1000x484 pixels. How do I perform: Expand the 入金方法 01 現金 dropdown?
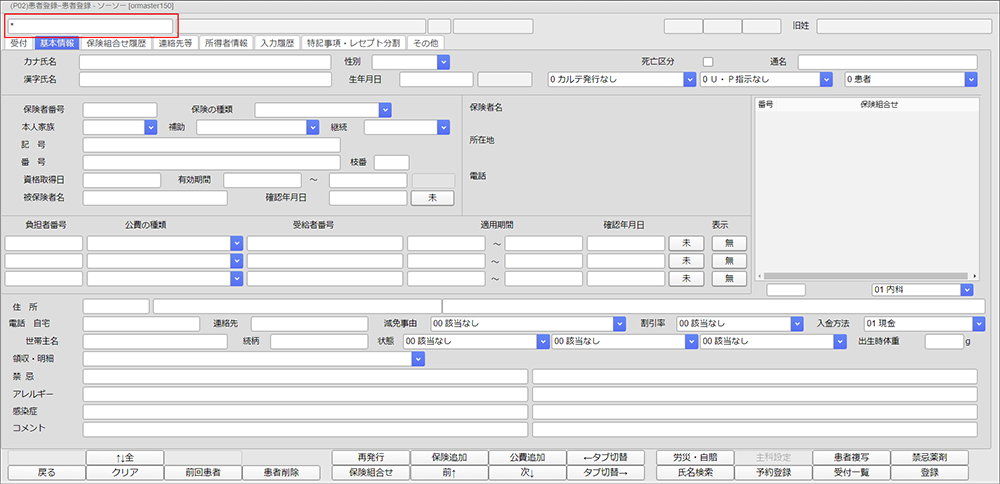[x=921, y=323]
